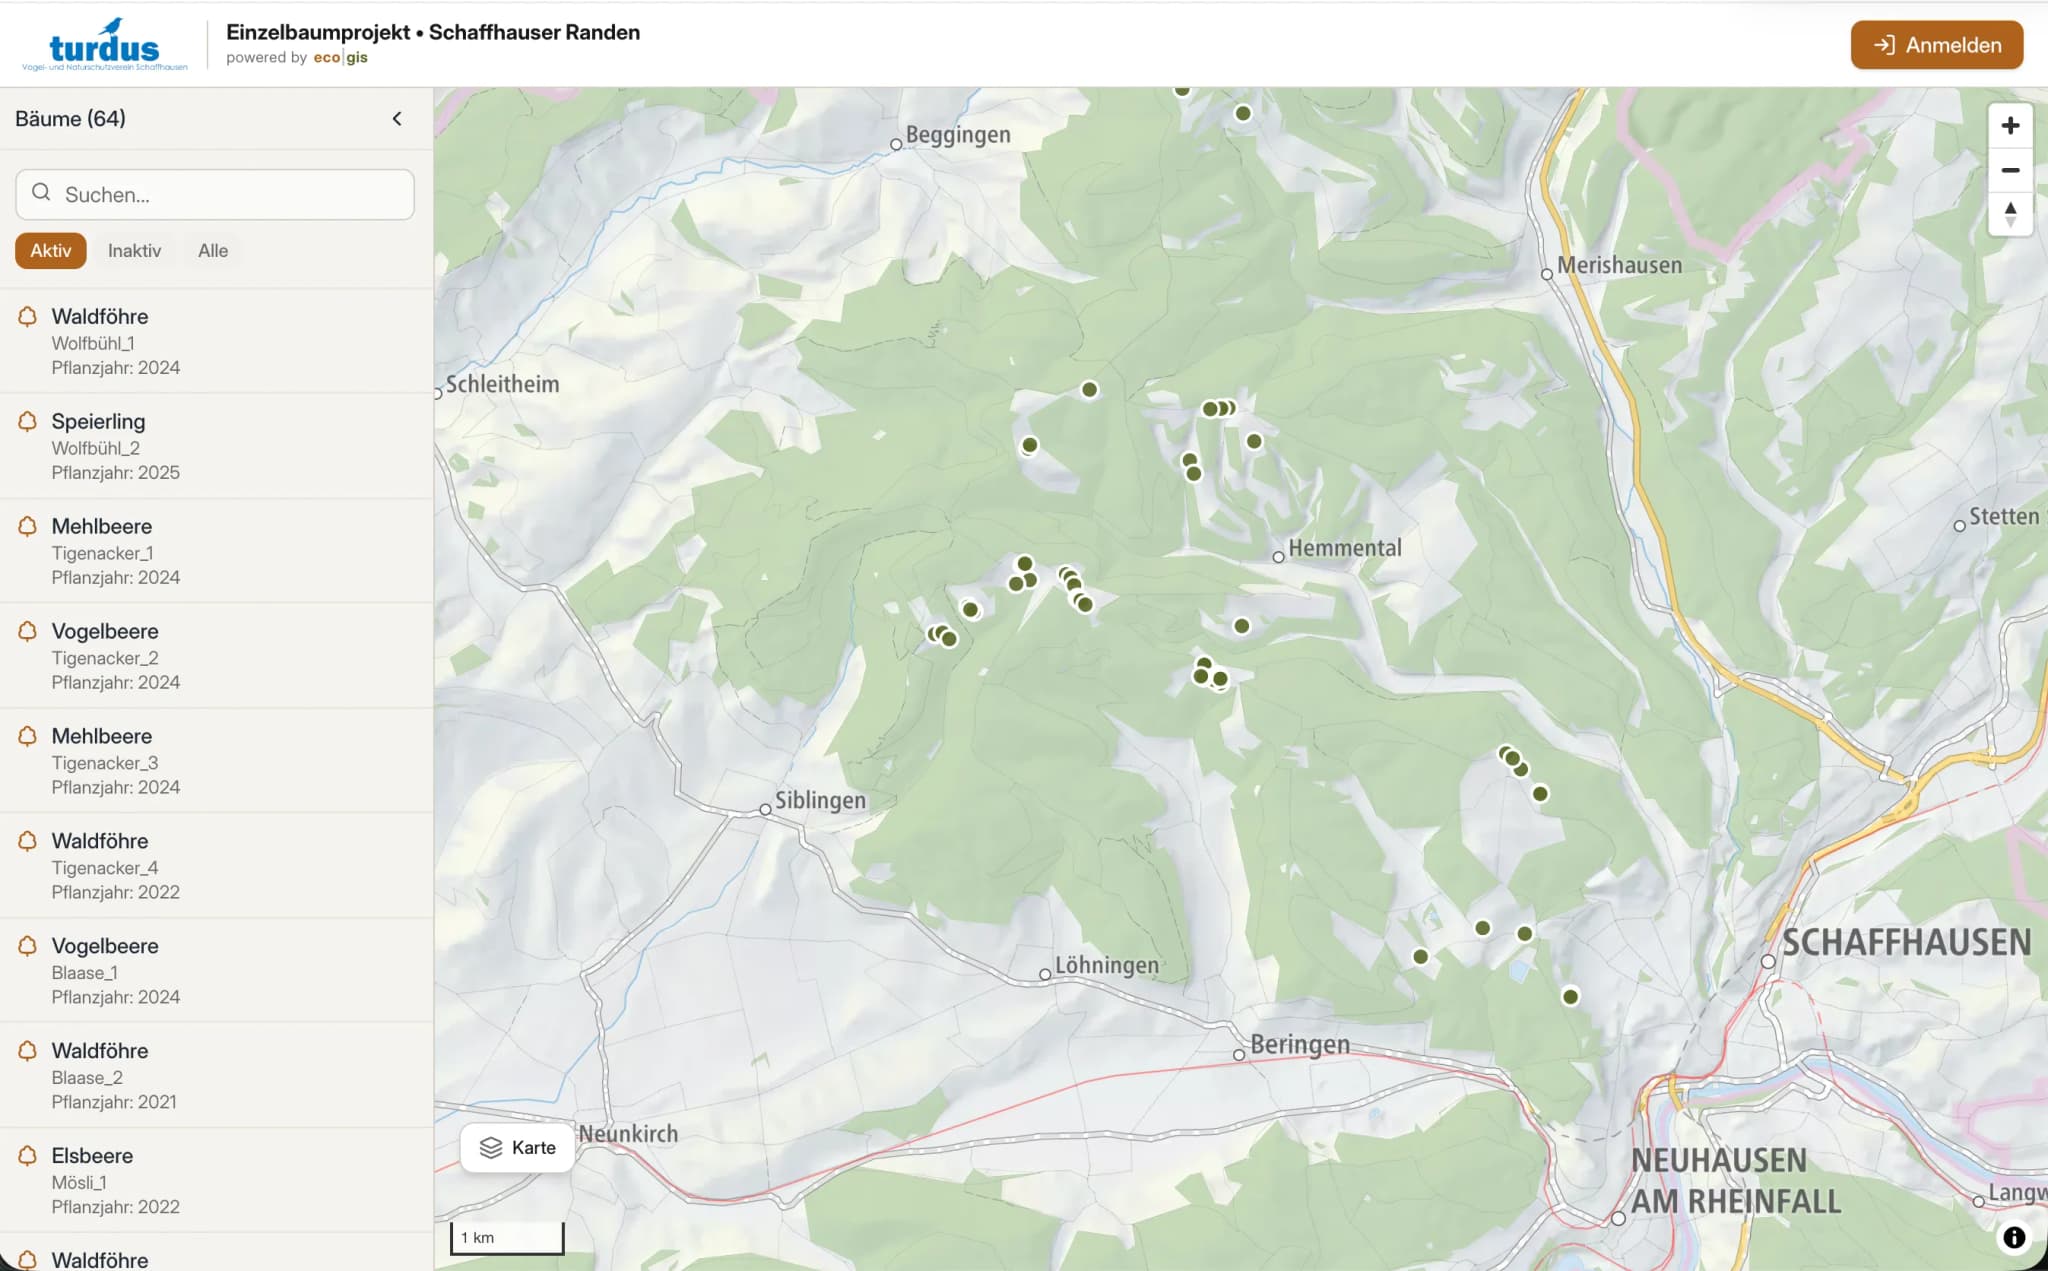Click tree icon next to Elsbeere Mösli_1
Image resolution: width=2048 pixels, height=1271 pixels.
(28, 1156)
